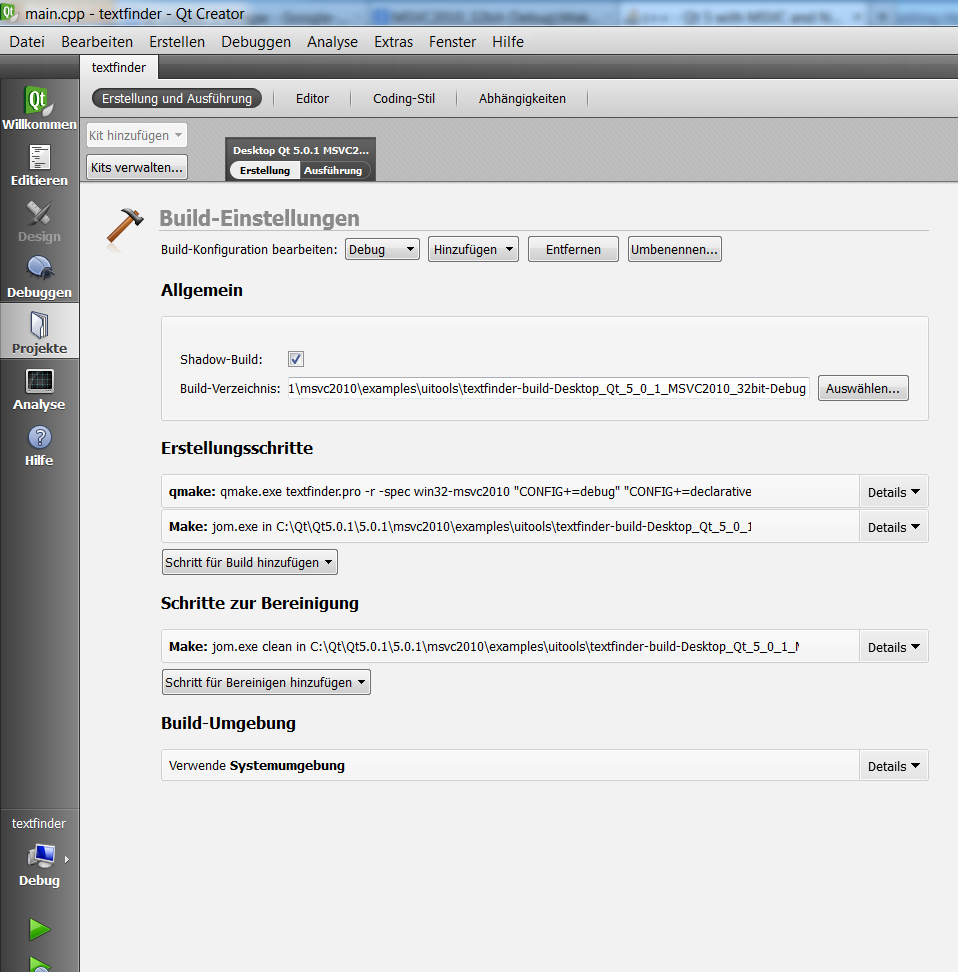Screen dimensions: 958x974
Task: Switch to Editieren mode
Action: coord(39,166)
